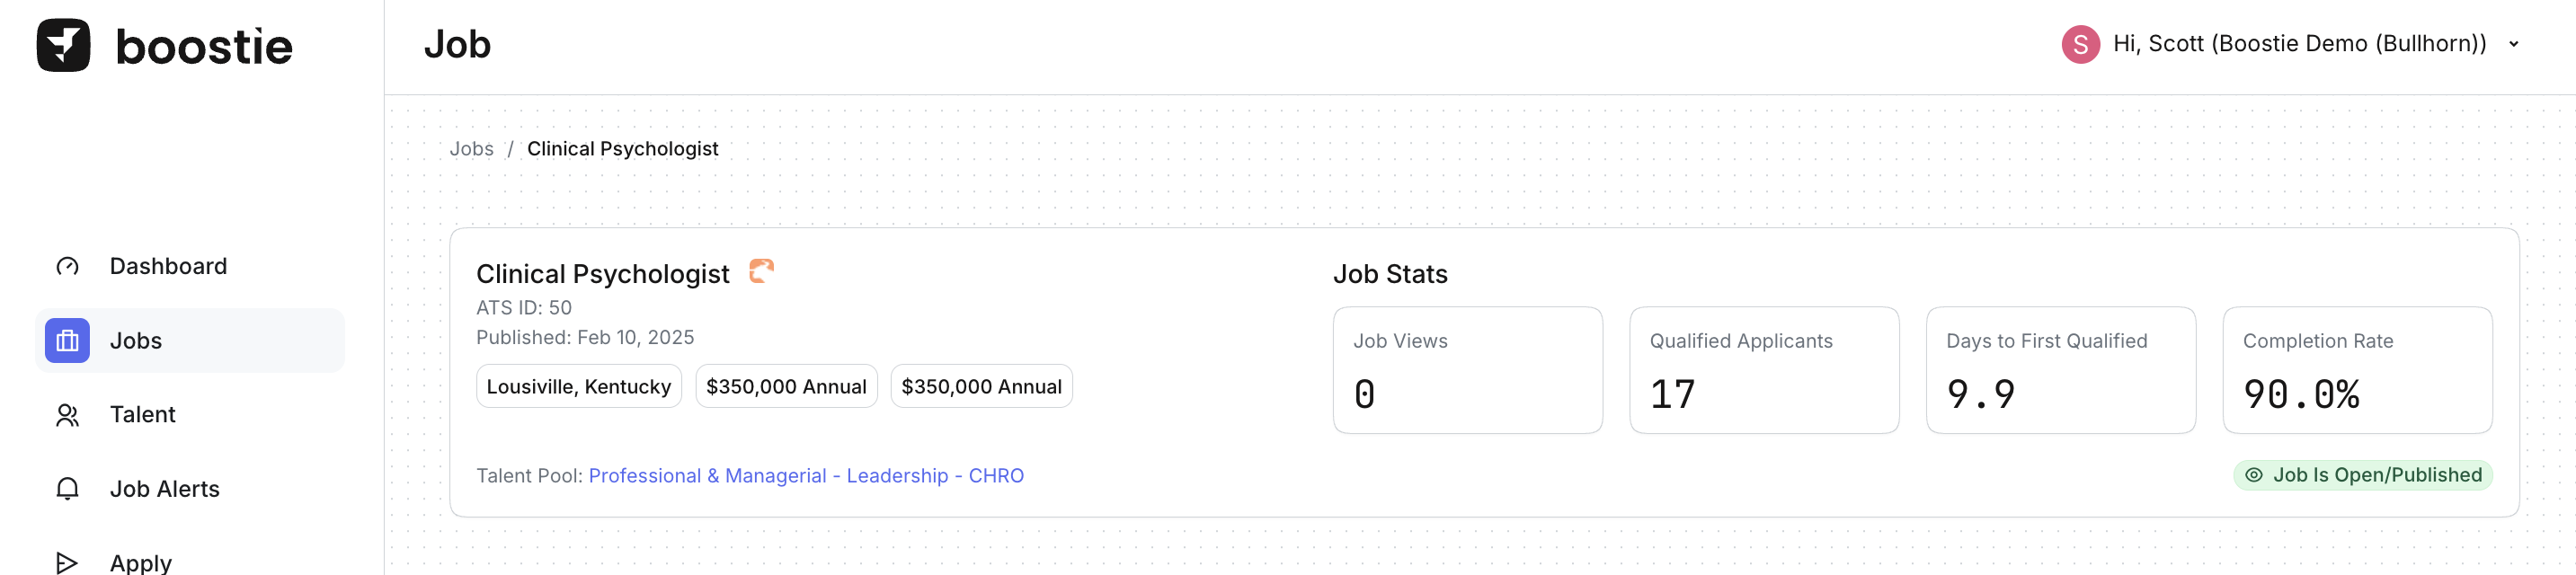Click the Apply arrow icon

(x=67, y=562)
